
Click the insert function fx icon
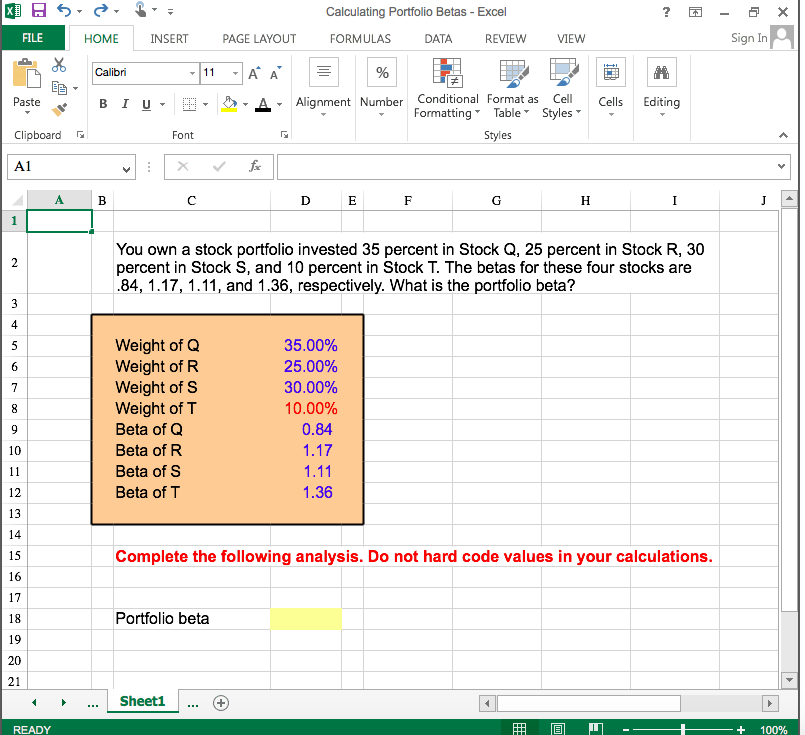pyautogui.click(x=255, y=166)
